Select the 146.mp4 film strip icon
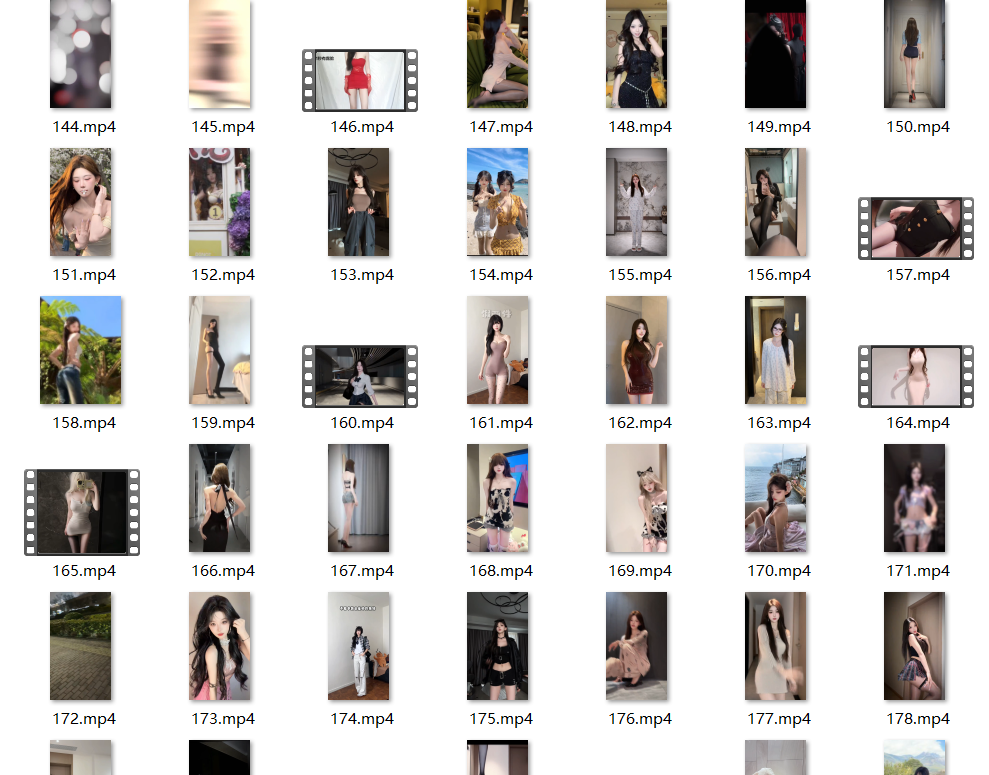This screenshot has width=989, height=775. [360, 81]
